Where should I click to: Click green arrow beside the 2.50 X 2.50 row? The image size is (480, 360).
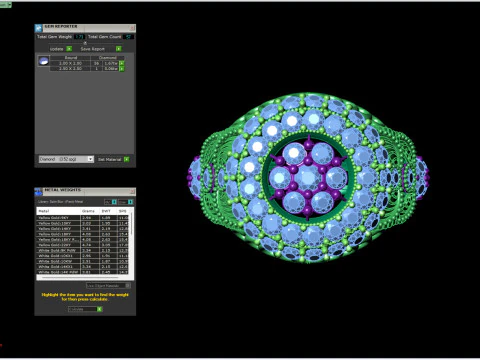pos(122,69)
